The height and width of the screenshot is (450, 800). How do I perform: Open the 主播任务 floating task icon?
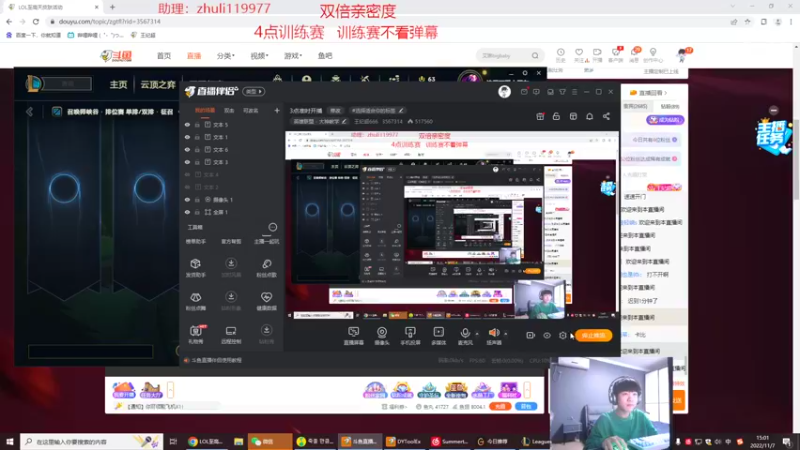click(774, 137)
